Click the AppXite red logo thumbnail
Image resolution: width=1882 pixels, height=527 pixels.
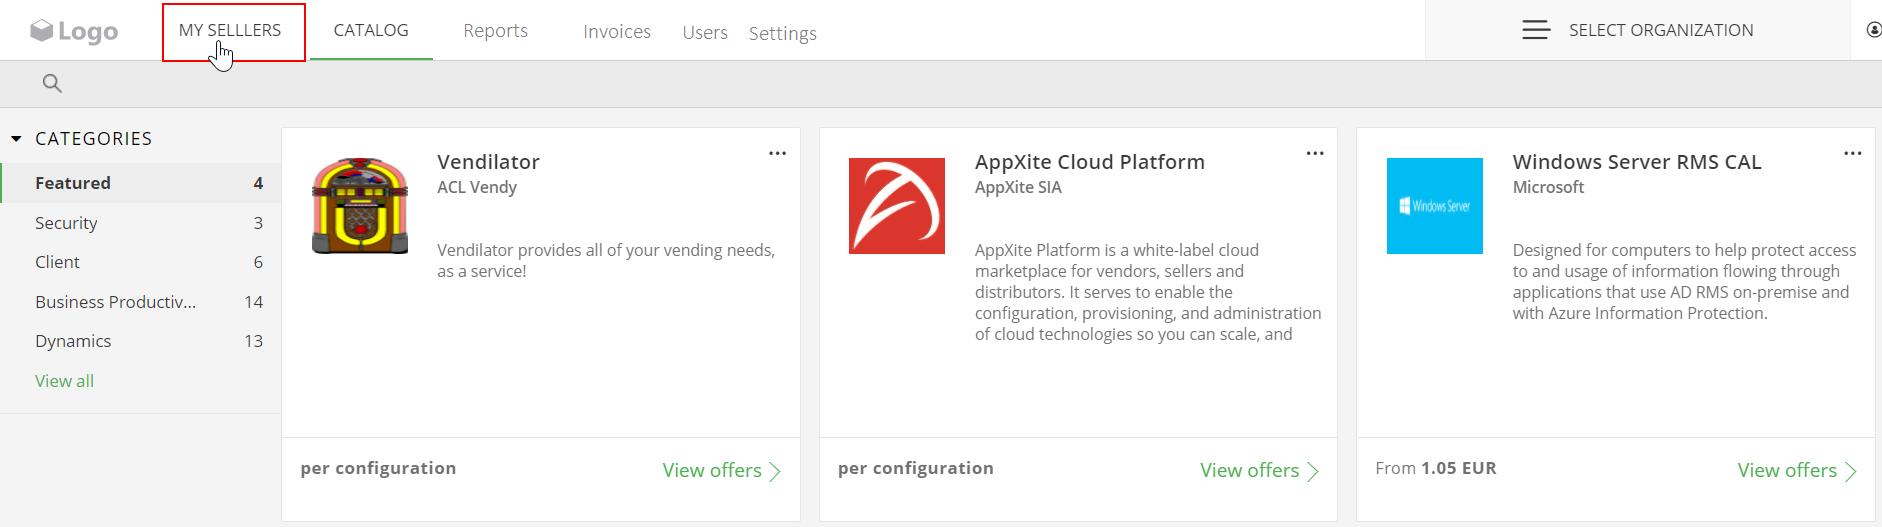pyautogui.click(x=897, y=206)
